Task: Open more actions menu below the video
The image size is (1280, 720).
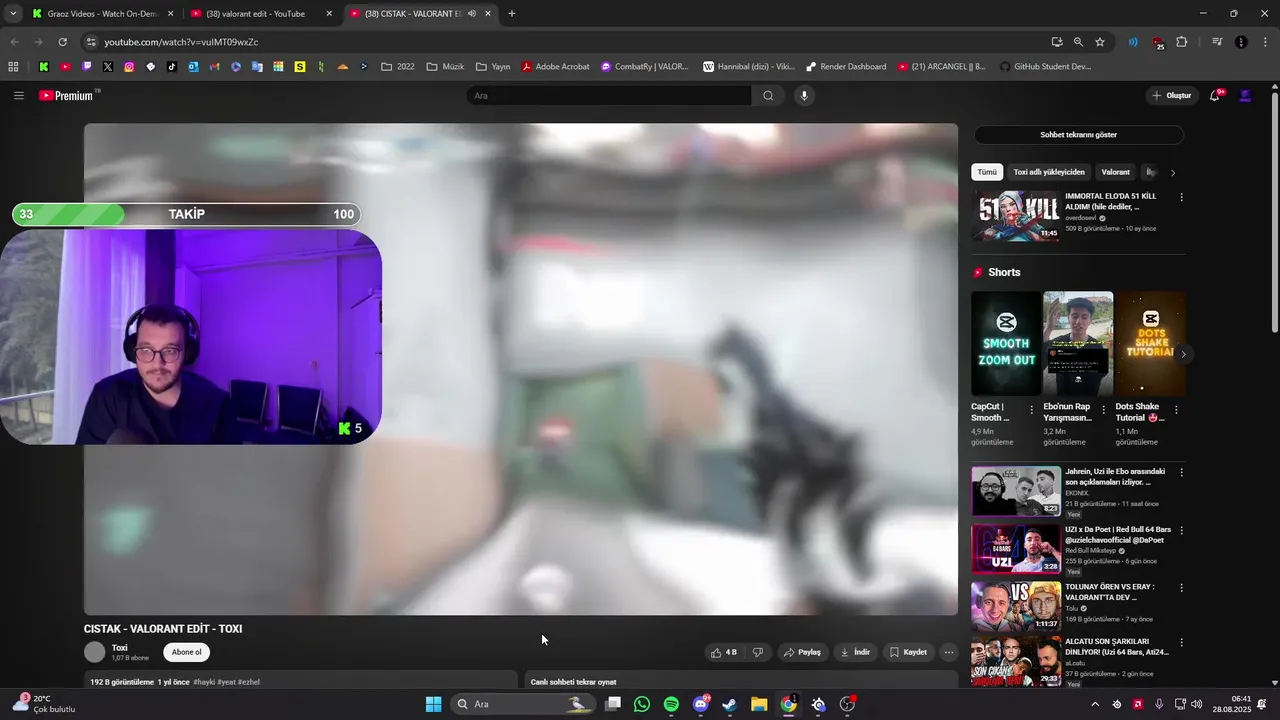Action: click(949, 652)
